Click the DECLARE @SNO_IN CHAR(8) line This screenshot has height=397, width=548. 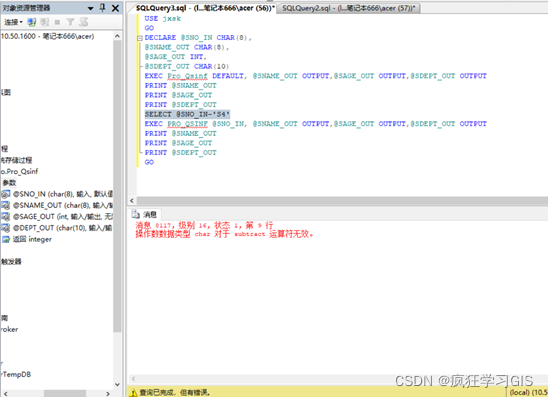(x=198, y=38)
